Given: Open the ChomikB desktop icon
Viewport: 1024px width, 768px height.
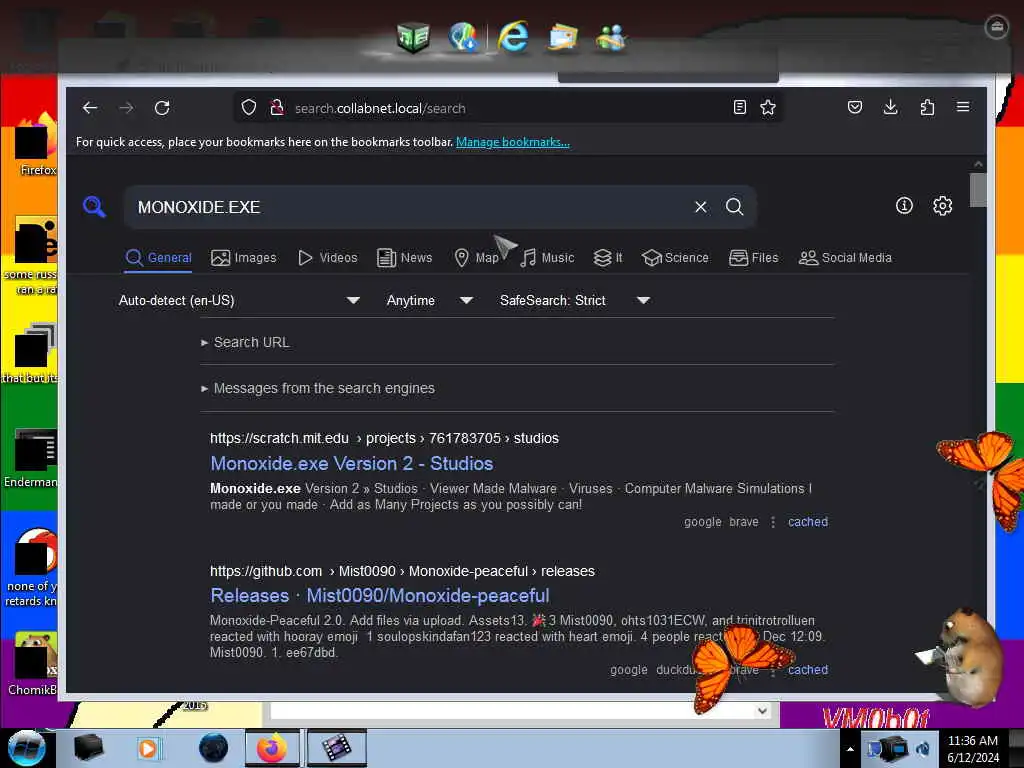Looking at the screenshot, I should (x=33, y=664).
